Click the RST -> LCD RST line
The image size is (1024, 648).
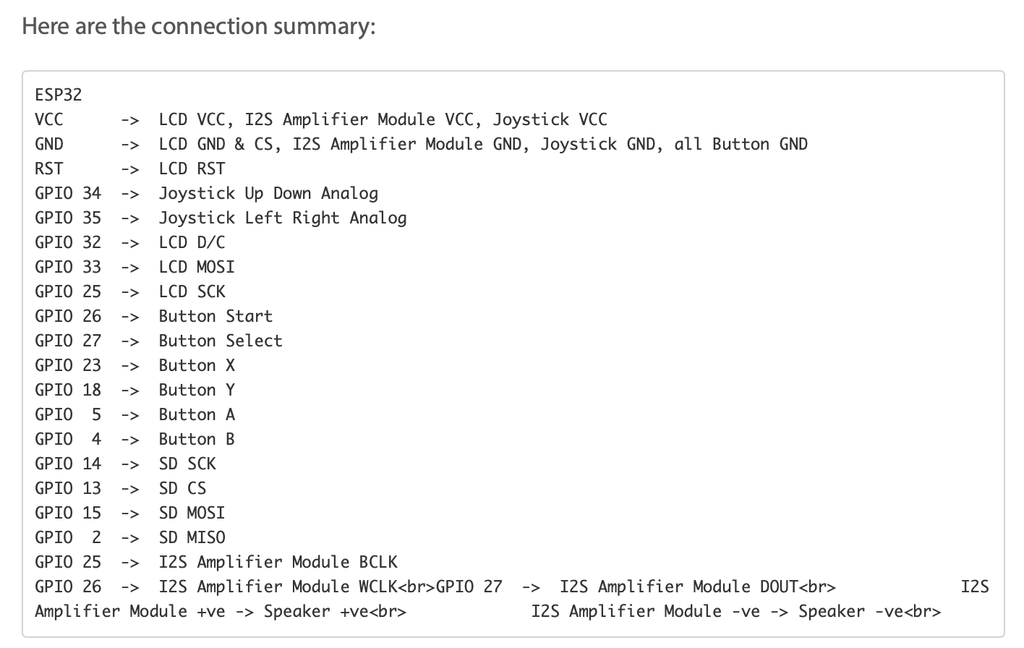pos(130,169)
